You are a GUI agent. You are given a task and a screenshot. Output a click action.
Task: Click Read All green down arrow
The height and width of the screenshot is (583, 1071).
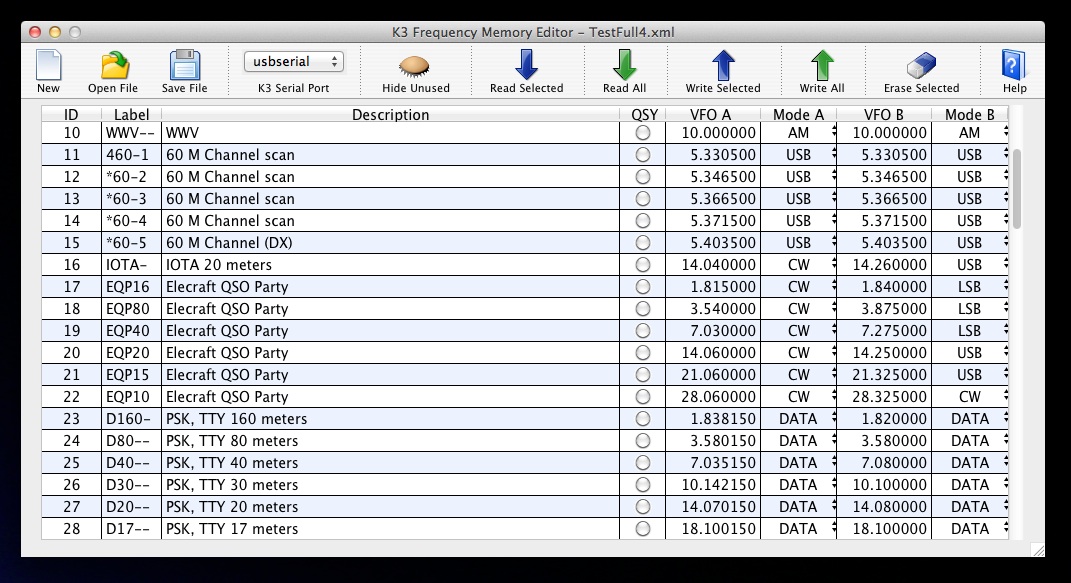624,66
